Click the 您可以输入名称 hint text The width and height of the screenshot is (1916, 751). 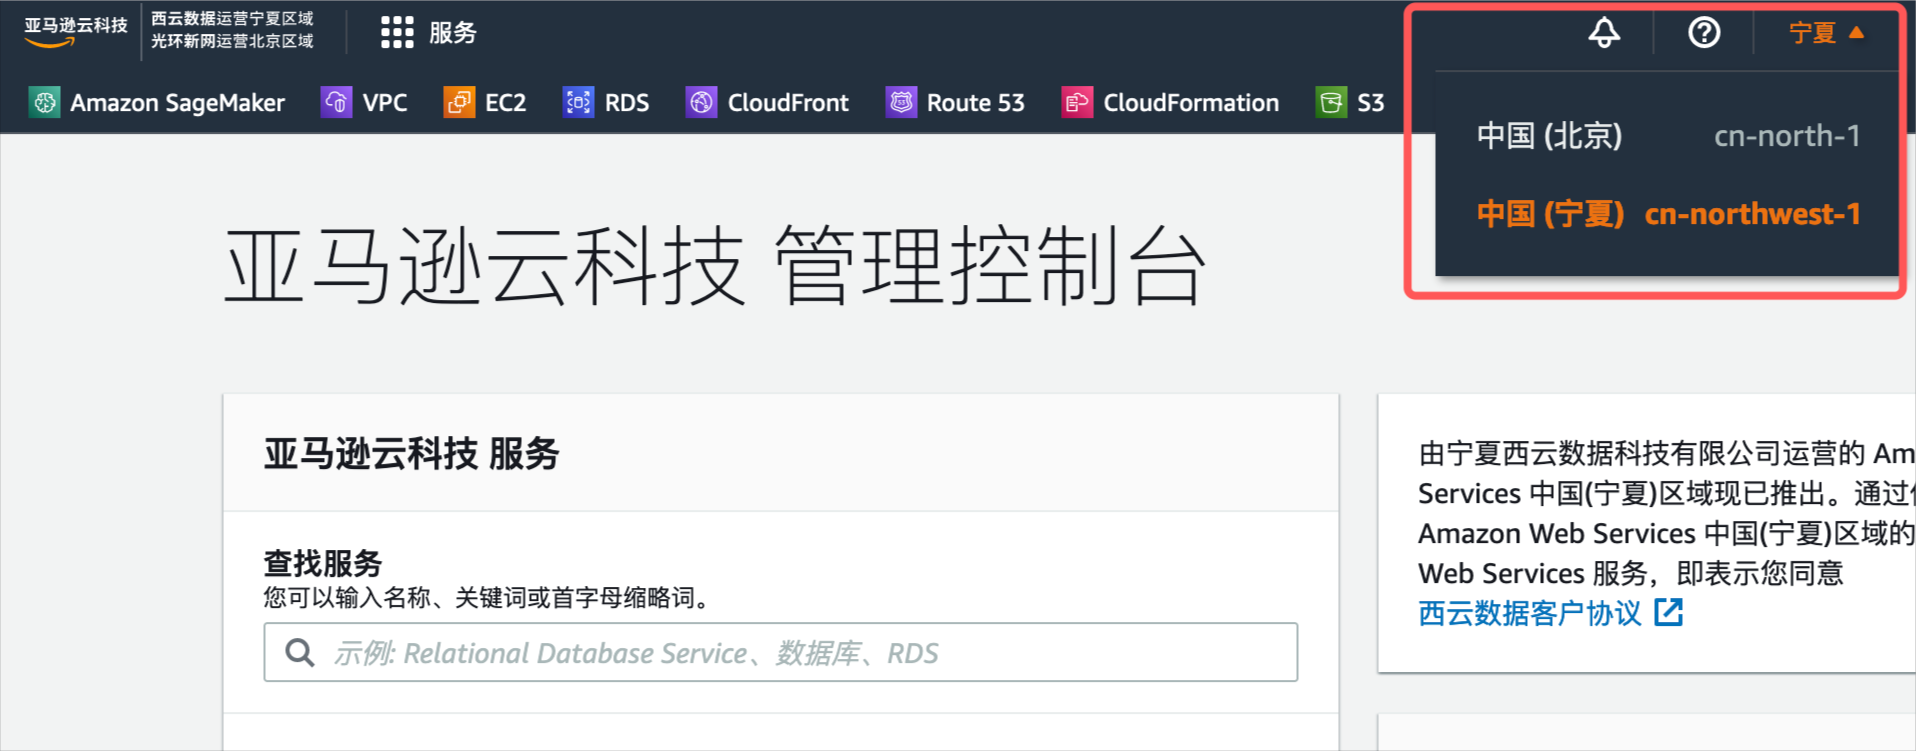click(489, 598)
